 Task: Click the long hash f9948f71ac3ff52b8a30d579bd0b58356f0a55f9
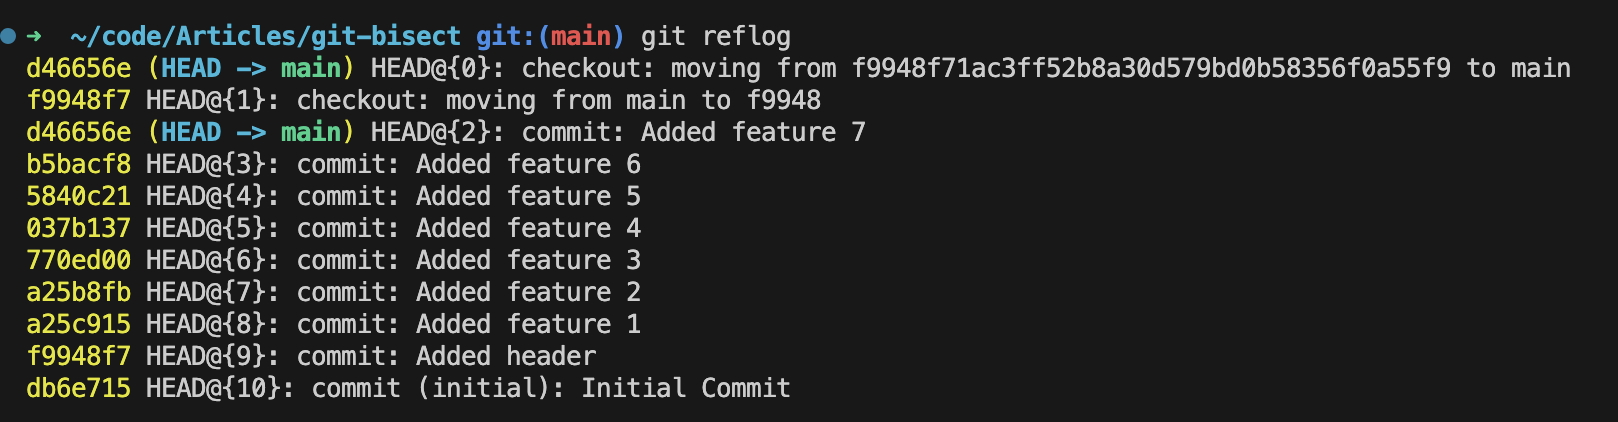coord(1151,68)
